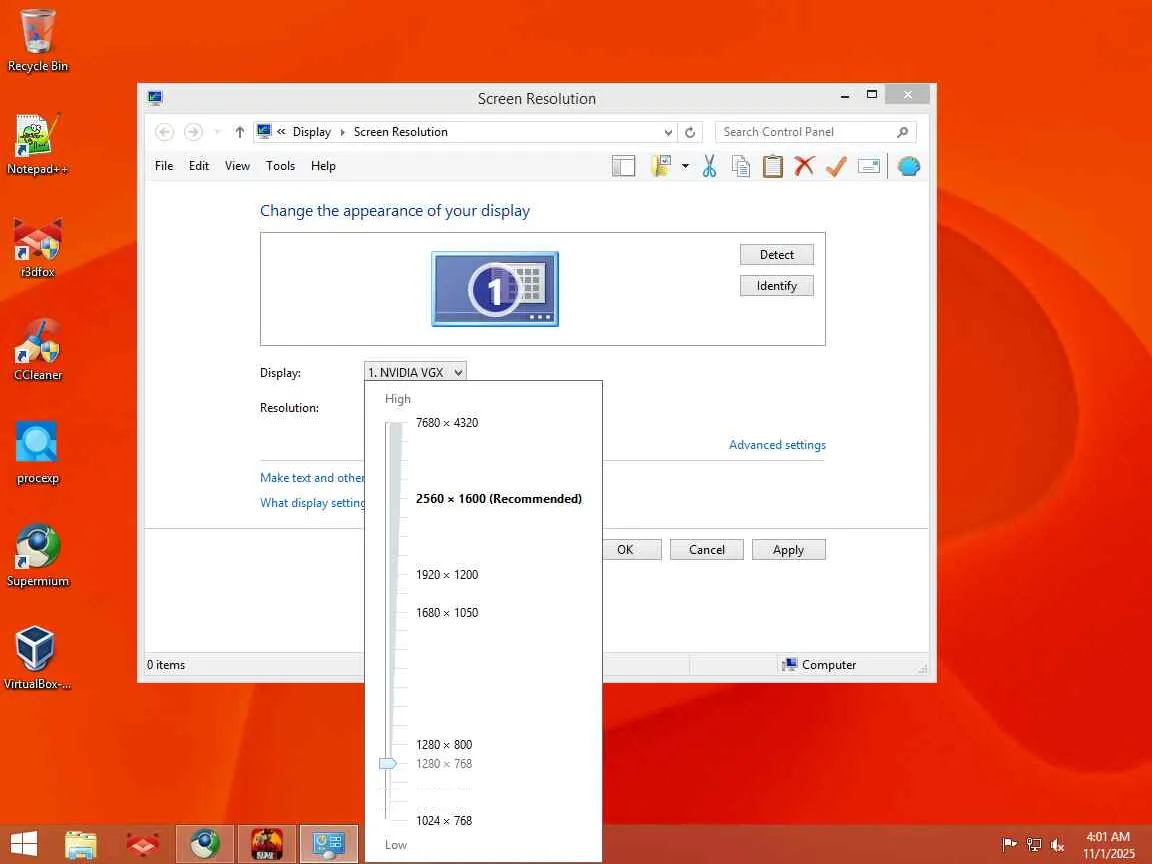Open Advanced settings link
This screenshot has width=1152, height=864.
point(777,444)
